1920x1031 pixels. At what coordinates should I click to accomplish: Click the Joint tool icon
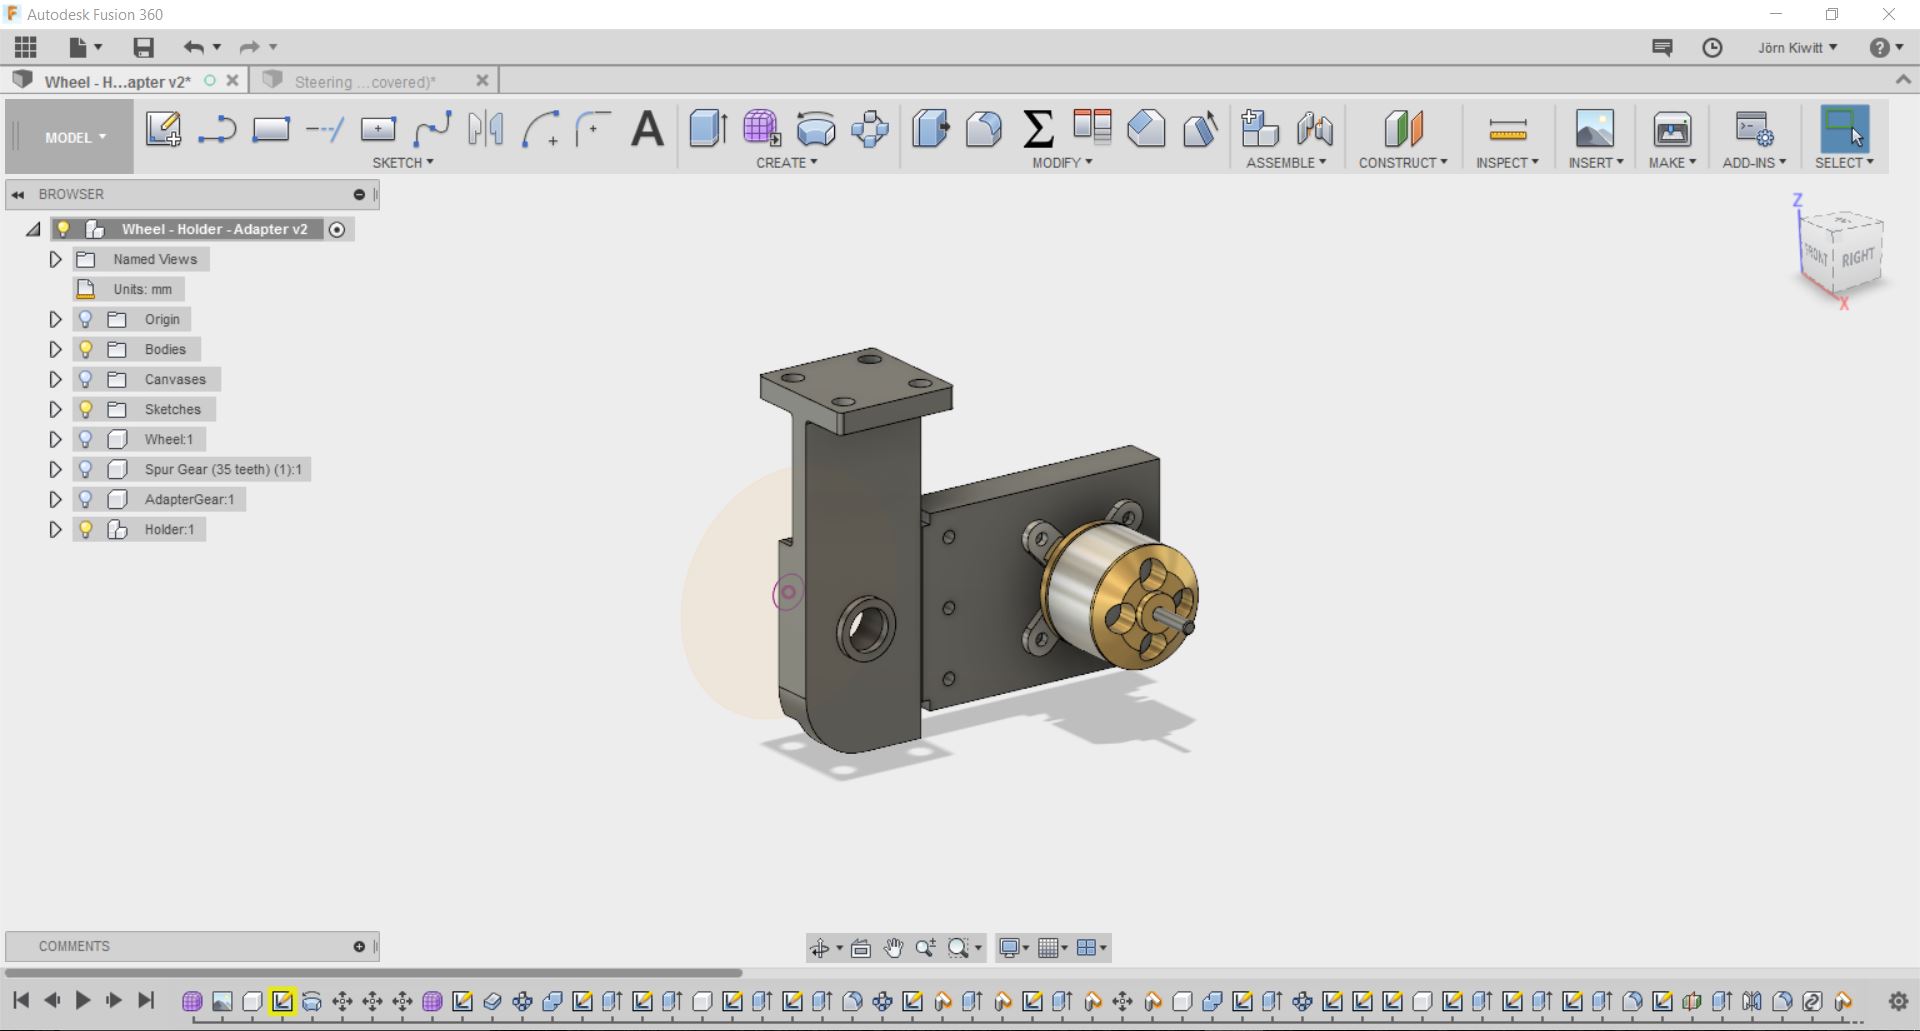(1314, 129)
